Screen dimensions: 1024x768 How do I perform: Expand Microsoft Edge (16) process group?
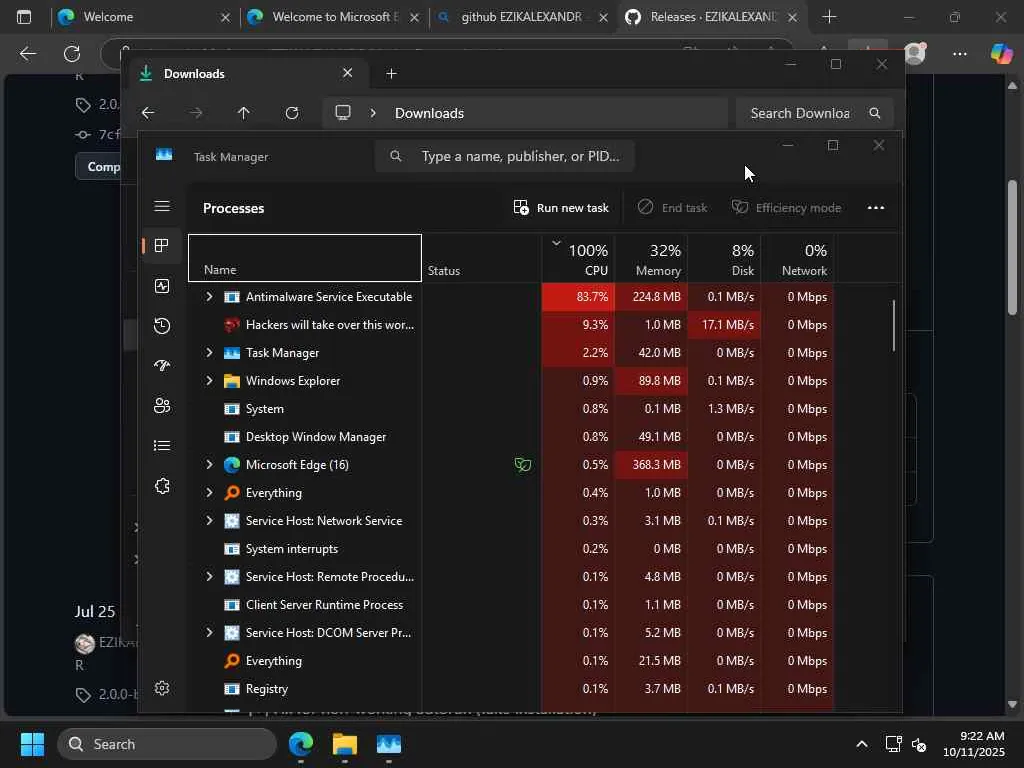pos(209,464)
